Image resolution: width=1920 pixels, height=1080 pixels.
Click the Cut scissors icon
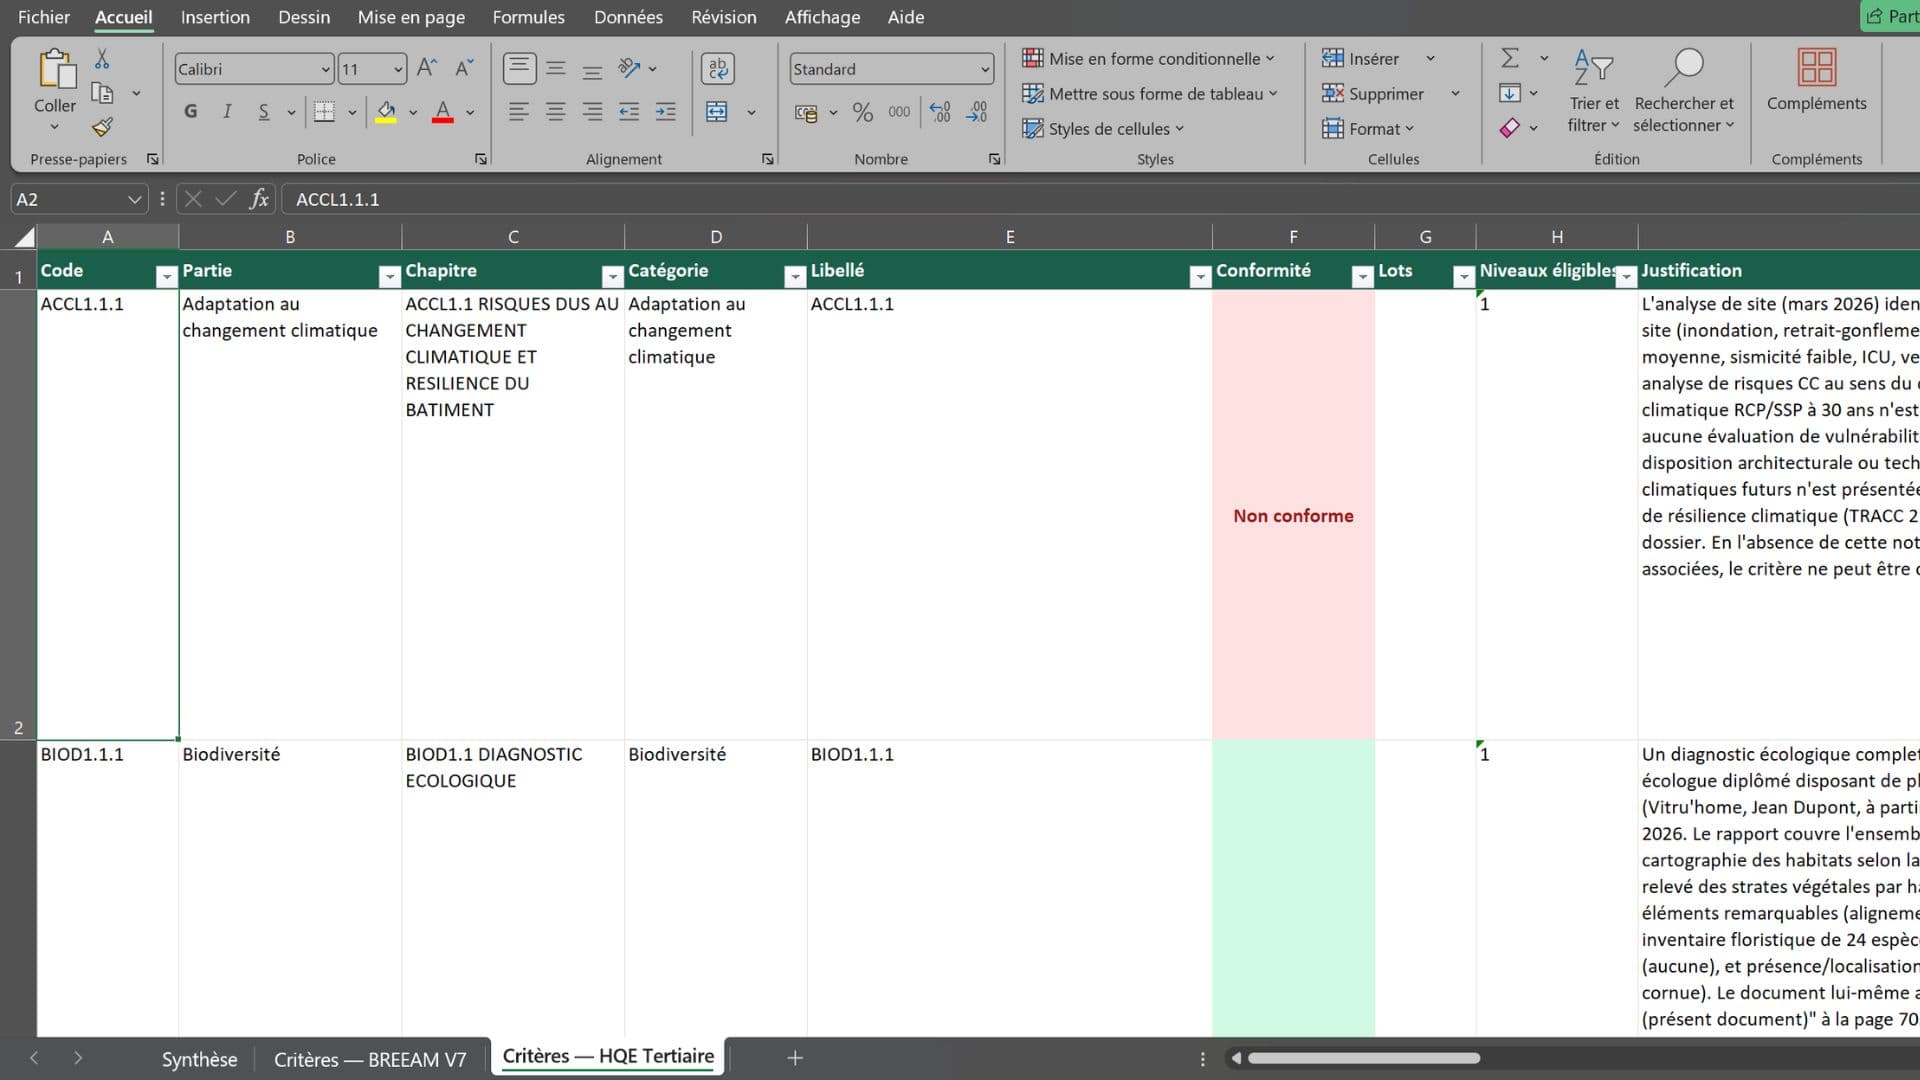(102, 59)
